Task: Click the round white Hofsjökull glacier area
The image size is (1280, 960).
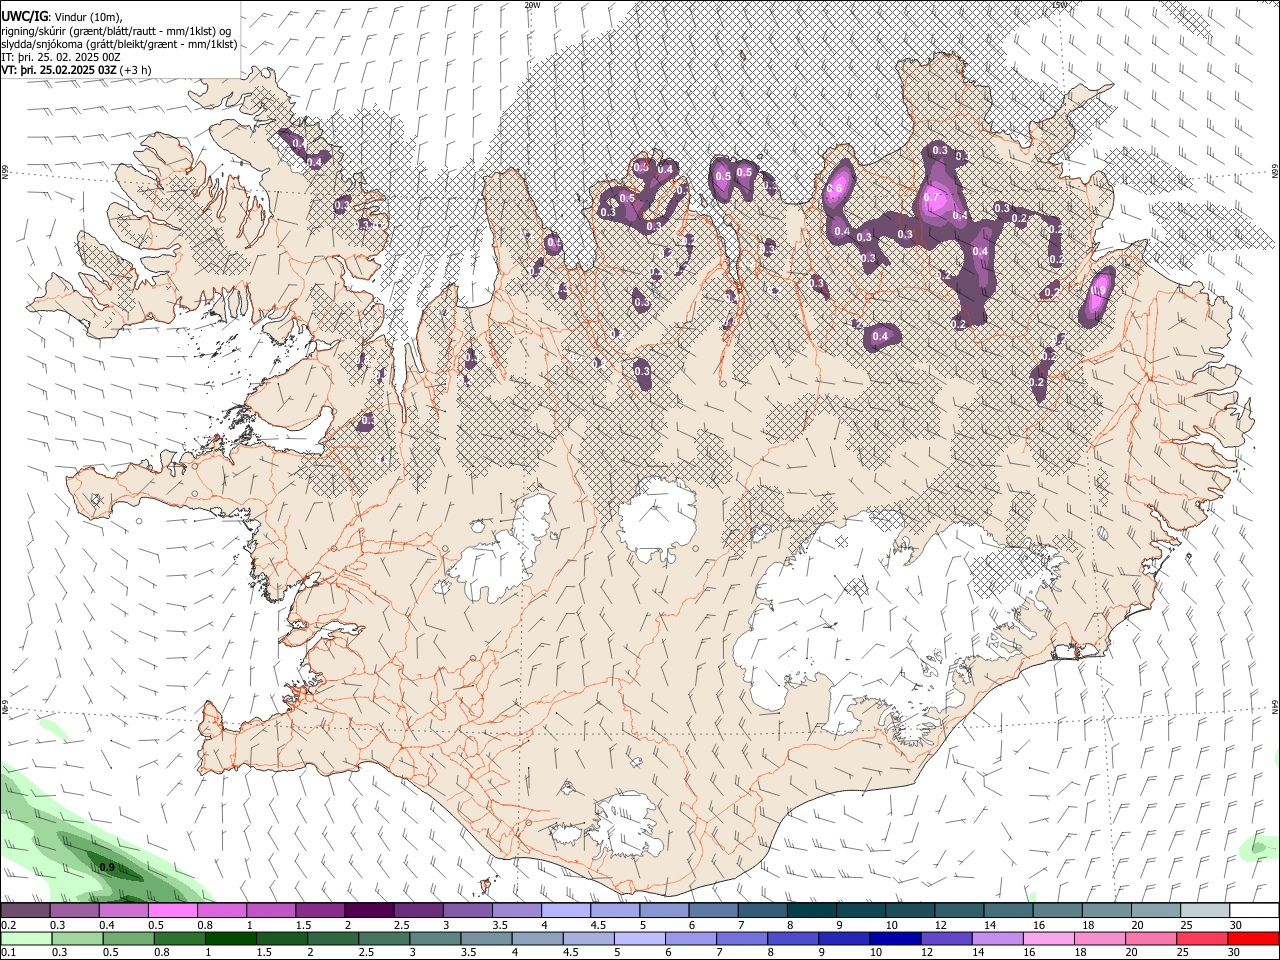Action: (657, 520)
